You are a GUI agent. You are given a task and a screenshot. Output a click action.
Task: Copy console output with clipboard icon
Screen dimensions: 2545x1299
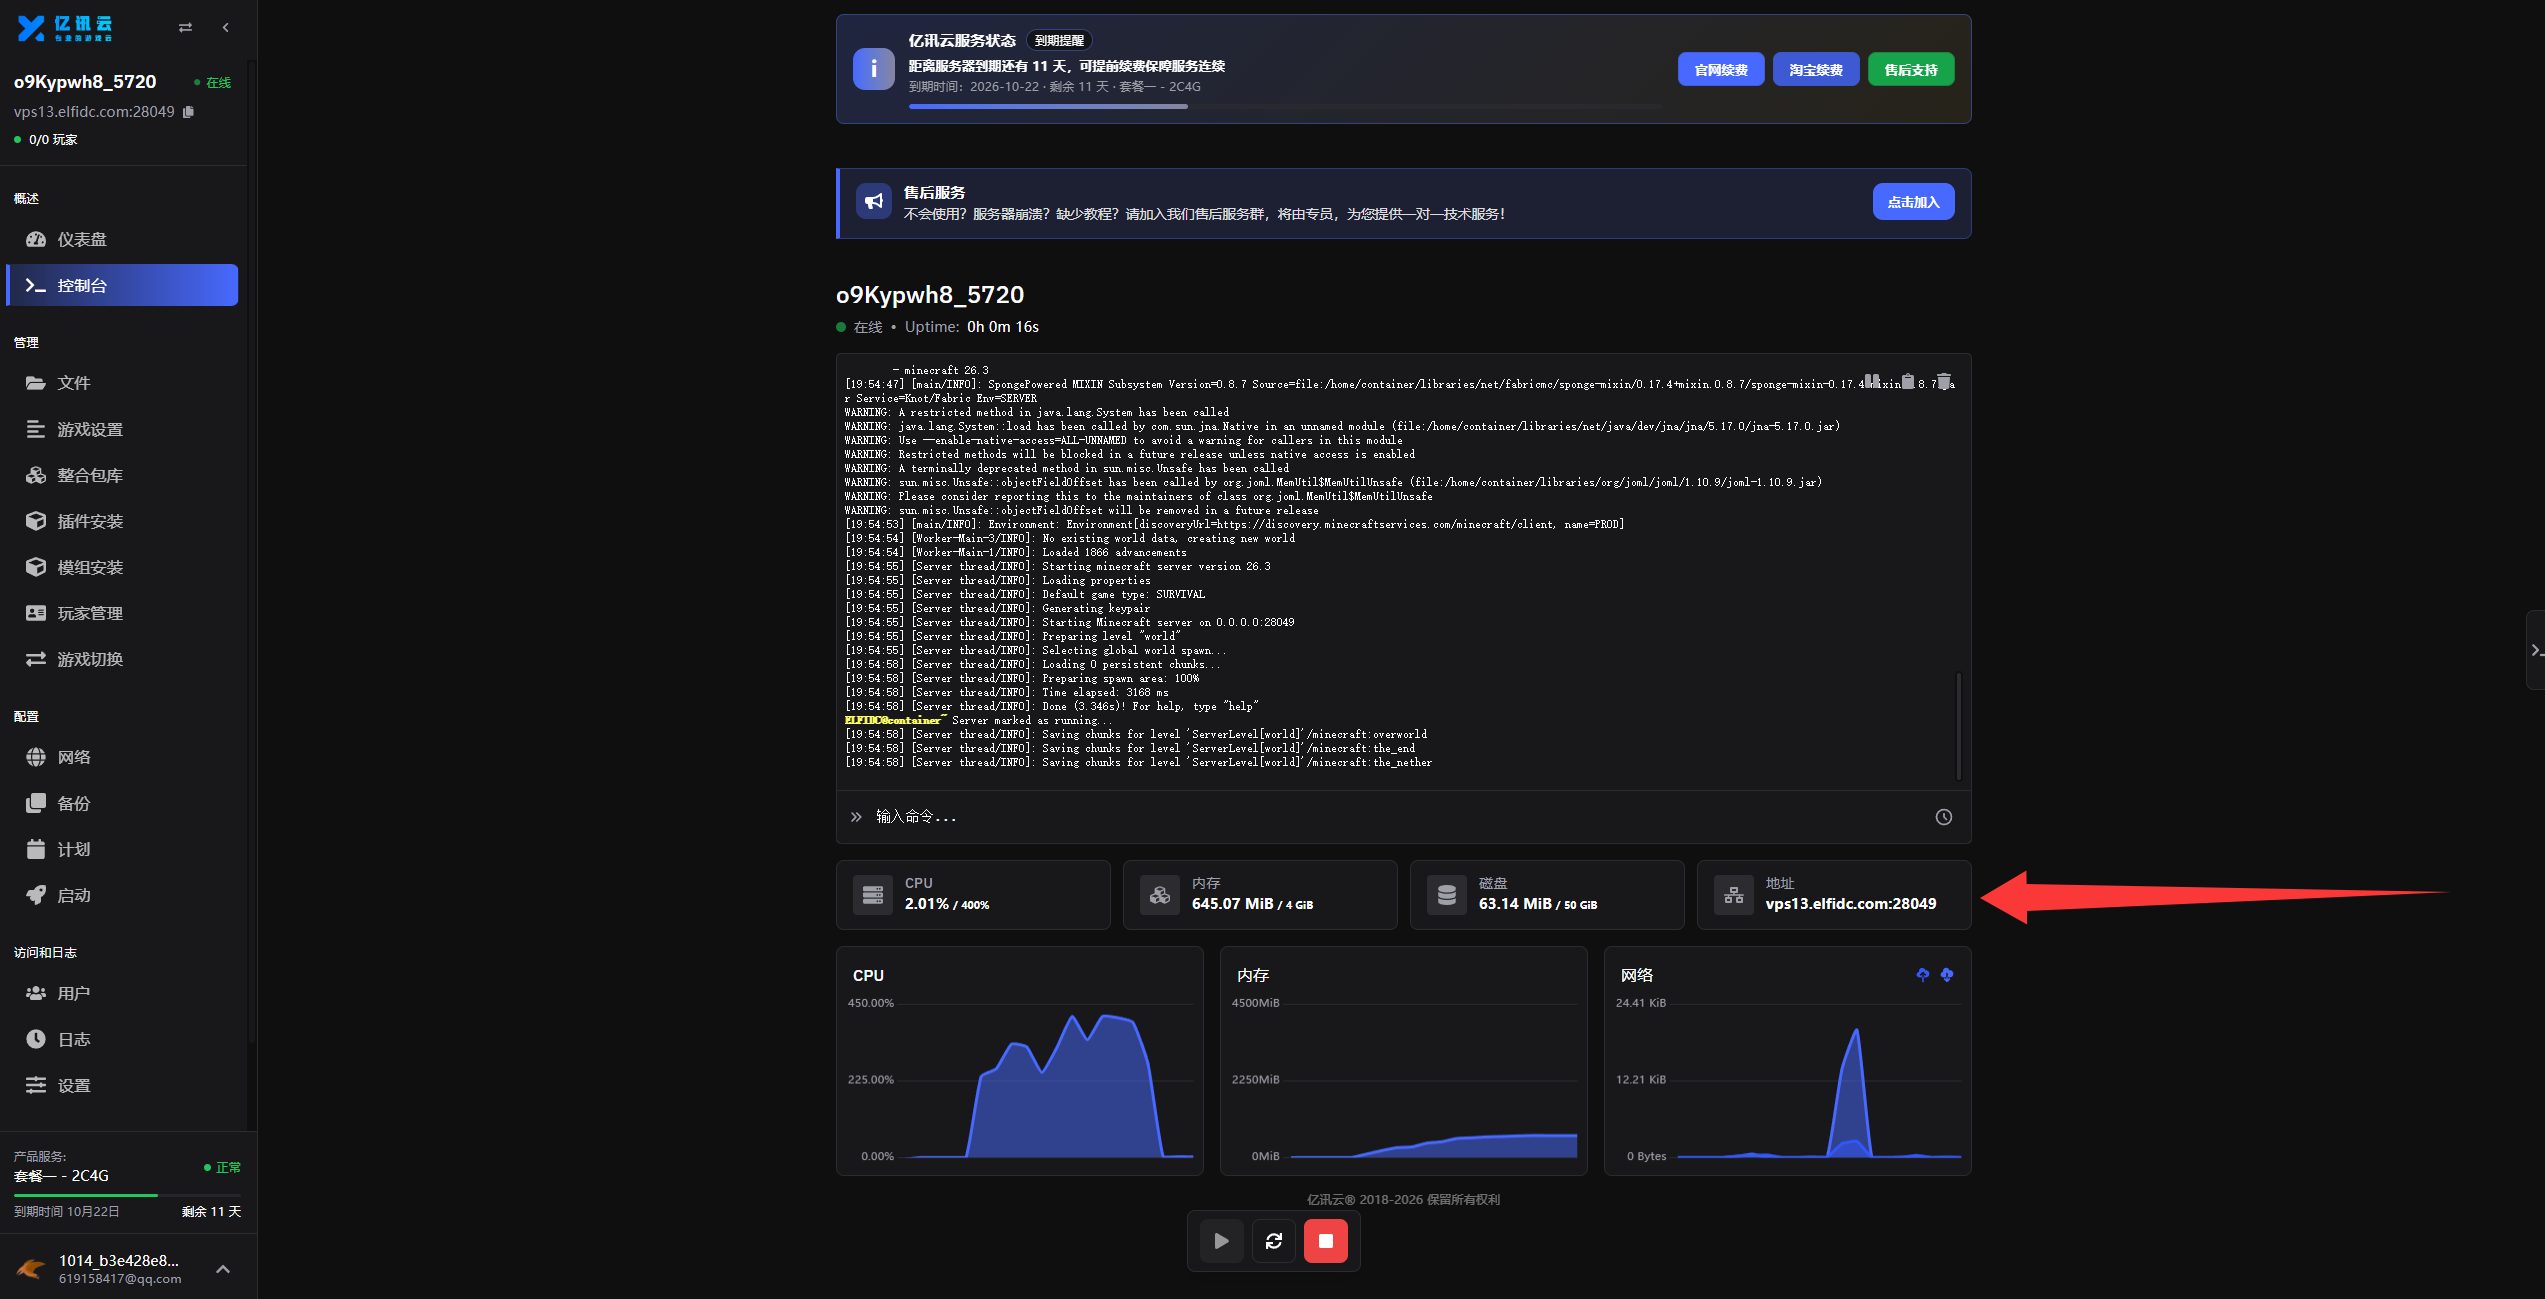tap(1908, 381)
